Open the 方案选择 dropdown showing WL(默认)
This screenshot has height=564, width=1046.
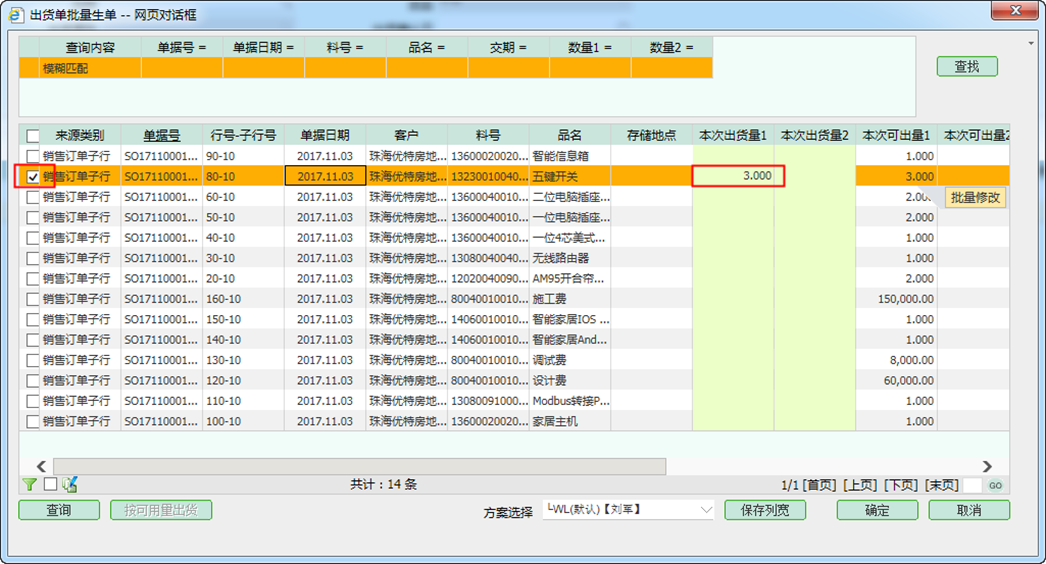[x=628, y=510]
